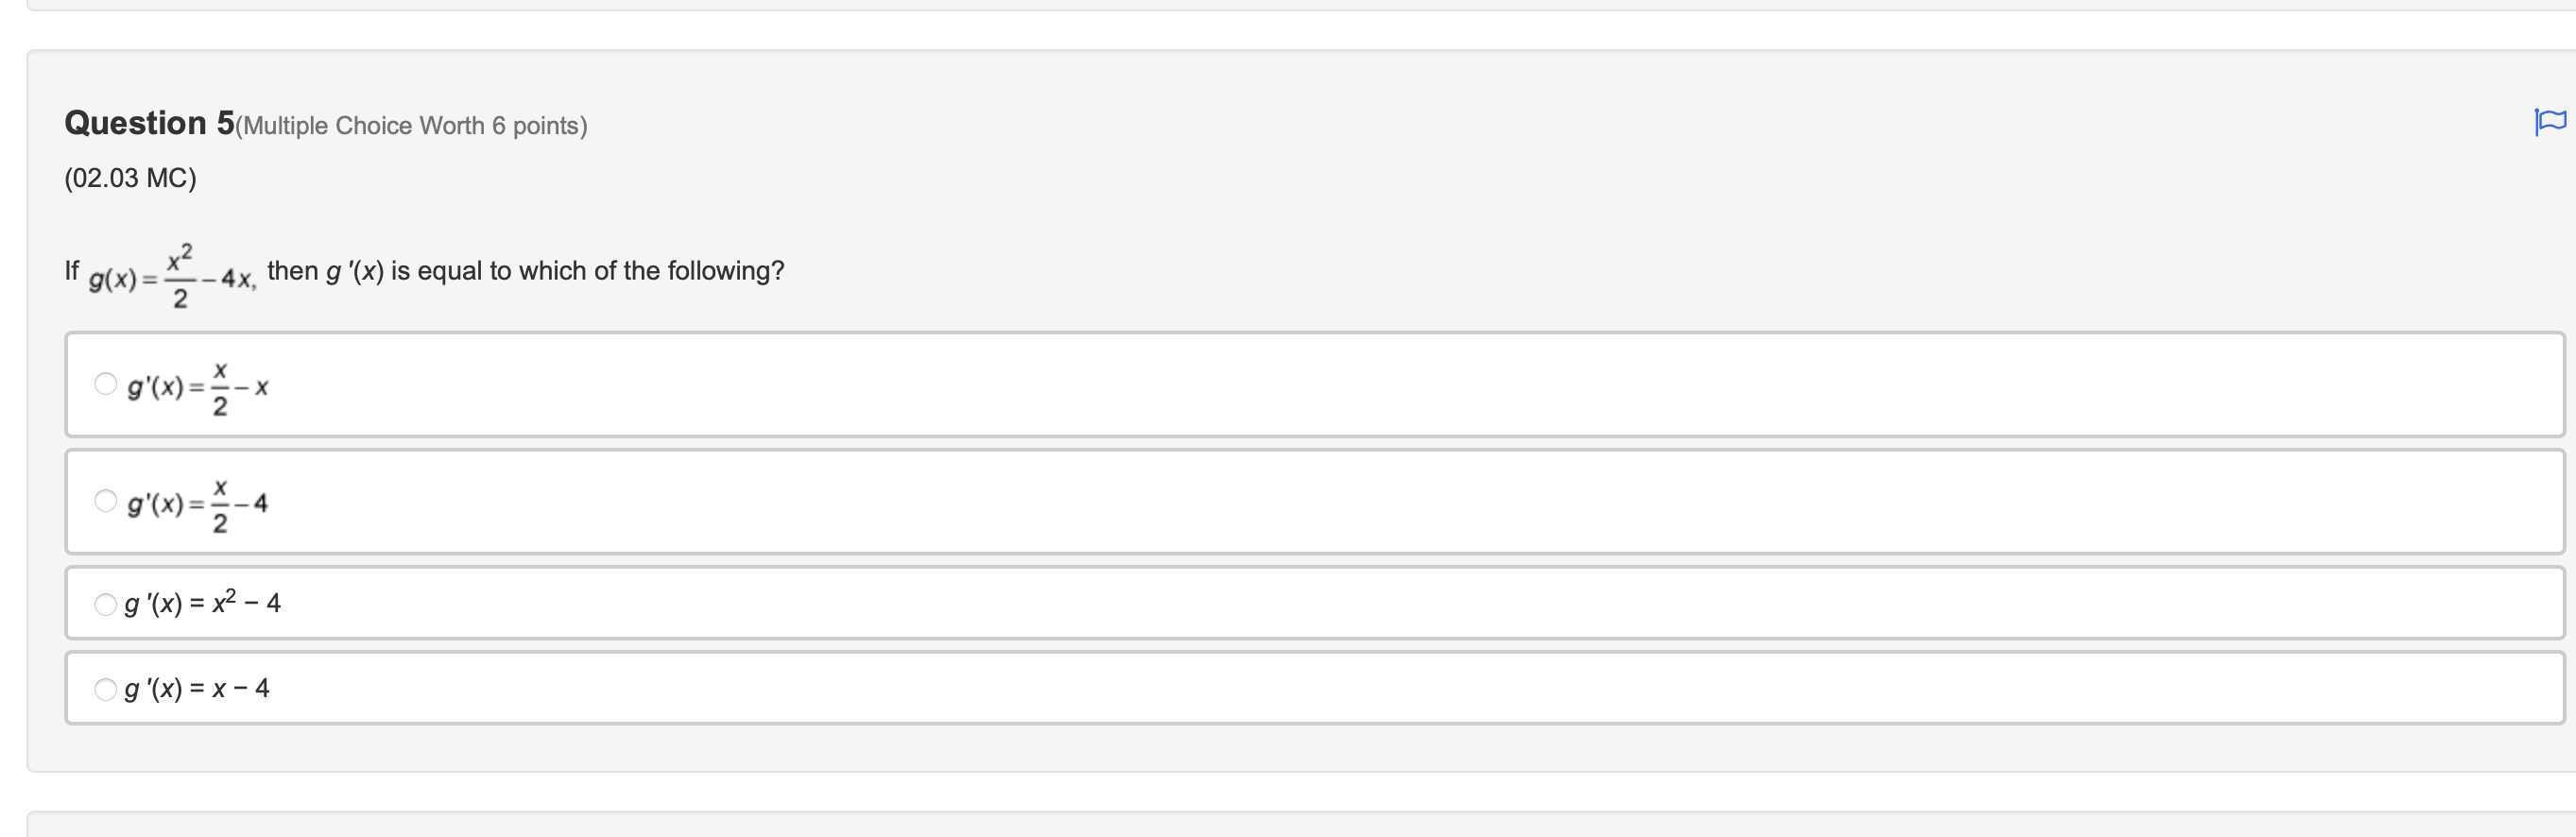Viewport: 2576px width, 837px height.
Task: Click the last answer choice box
Action: click(x=1200, y=688)
